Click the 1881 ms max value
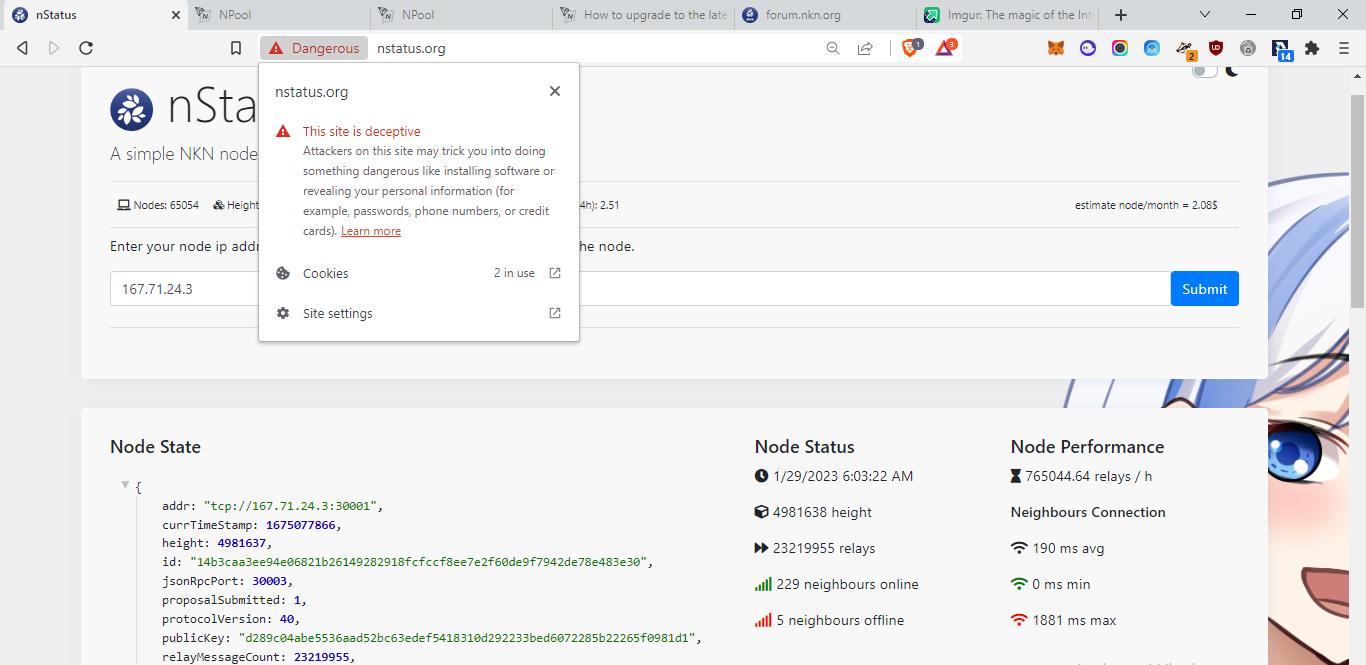1366x665 pixels. (1064, 620)
